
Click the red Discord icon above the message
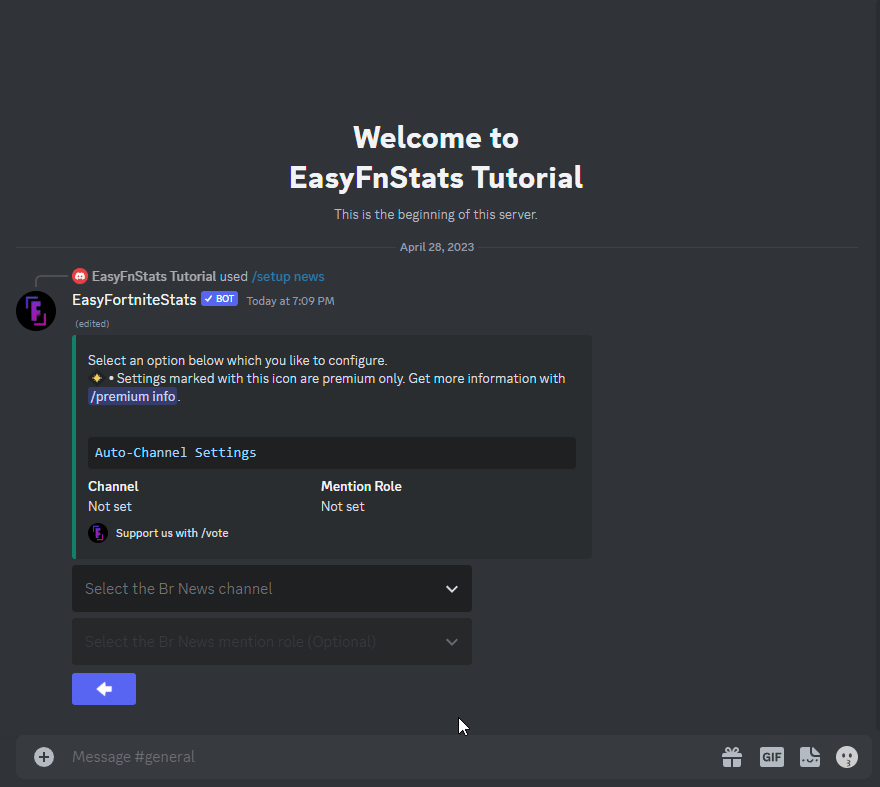pos(80,277)
